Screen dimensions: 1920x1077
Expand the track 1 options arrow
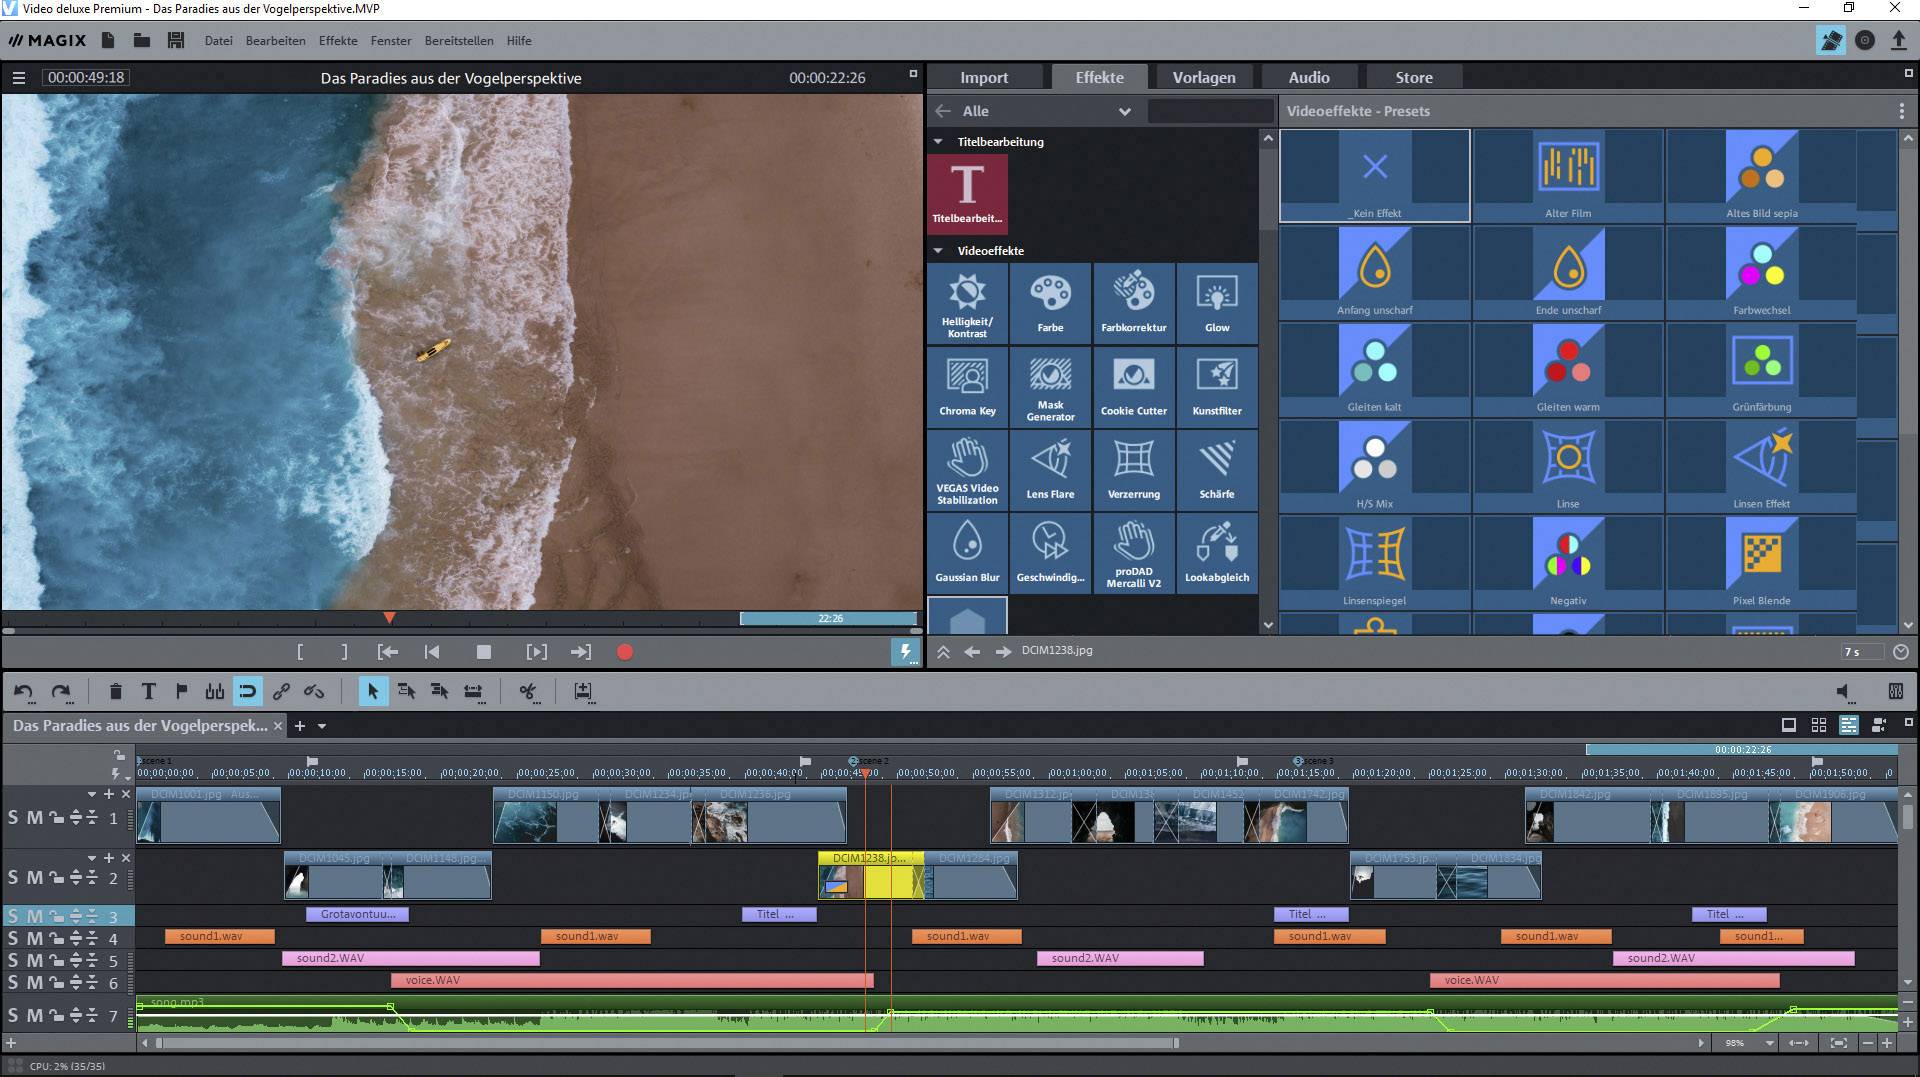coord(92,793)
